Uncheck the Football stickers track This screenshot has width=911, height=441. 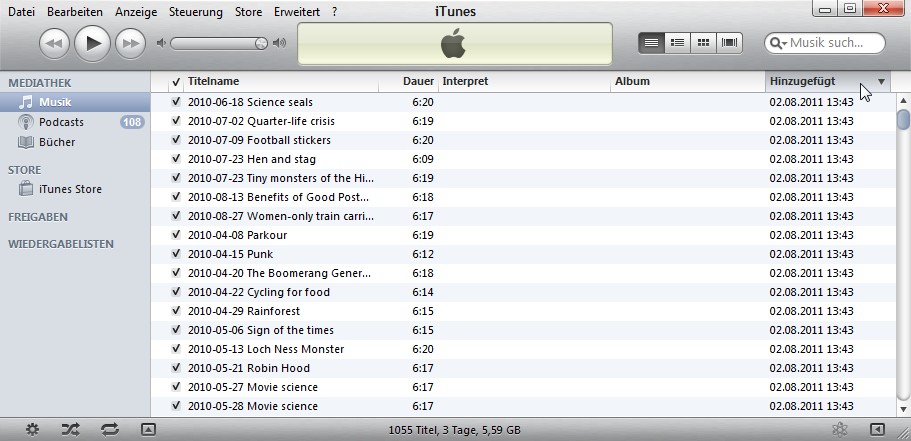(176, 140)
